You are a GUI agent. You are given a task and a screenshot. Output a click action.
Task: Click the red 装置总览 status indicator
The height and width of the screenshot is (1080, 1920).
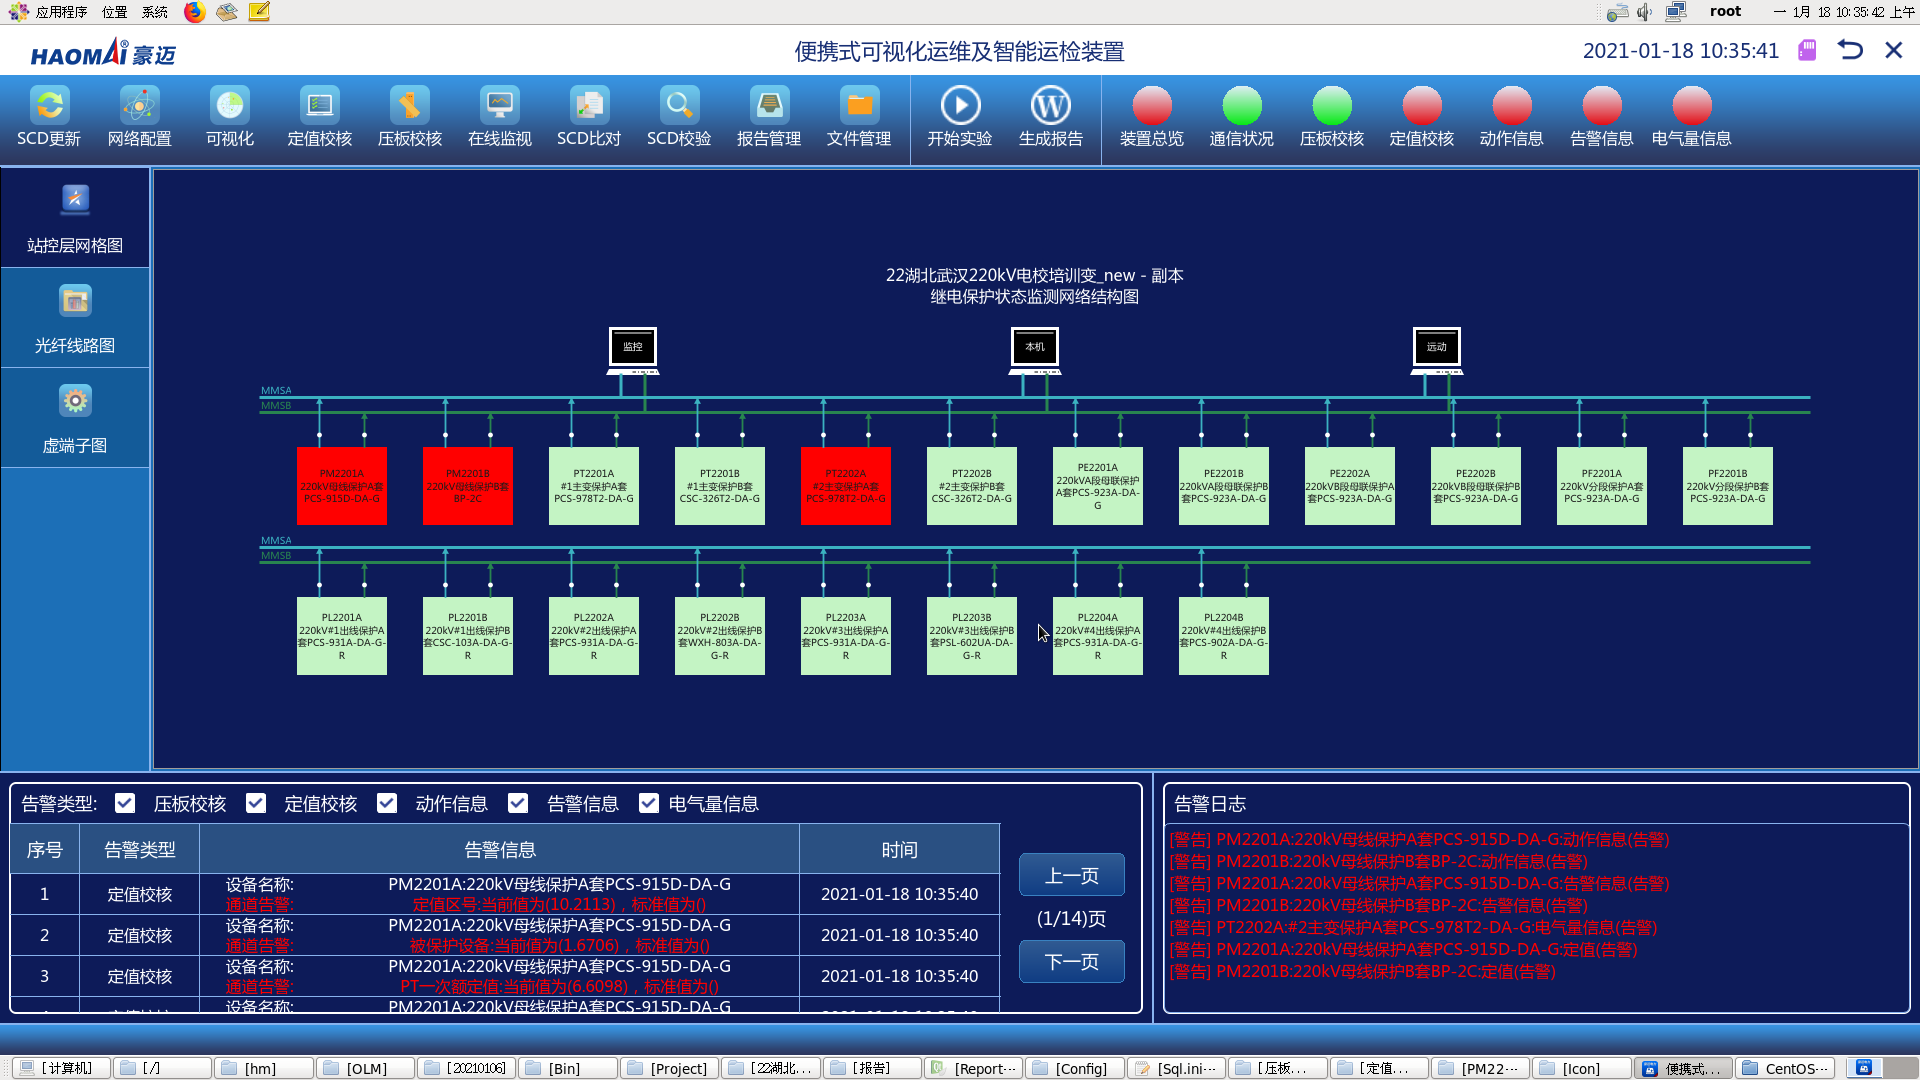pyautogui.click(x=1151, y=106)
